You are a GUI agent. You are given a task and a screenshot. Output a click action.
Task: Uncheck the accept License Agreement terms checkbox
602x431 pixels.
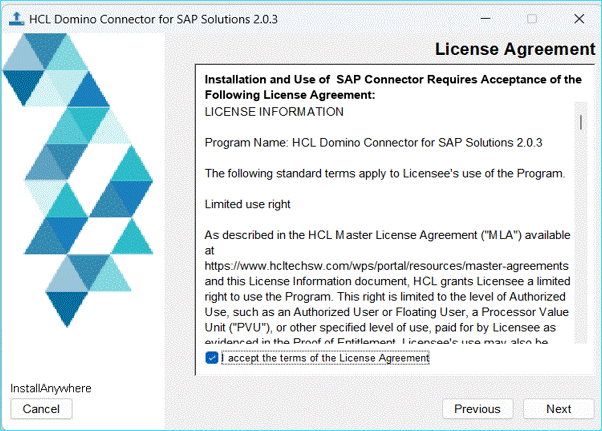coord(212,358)
